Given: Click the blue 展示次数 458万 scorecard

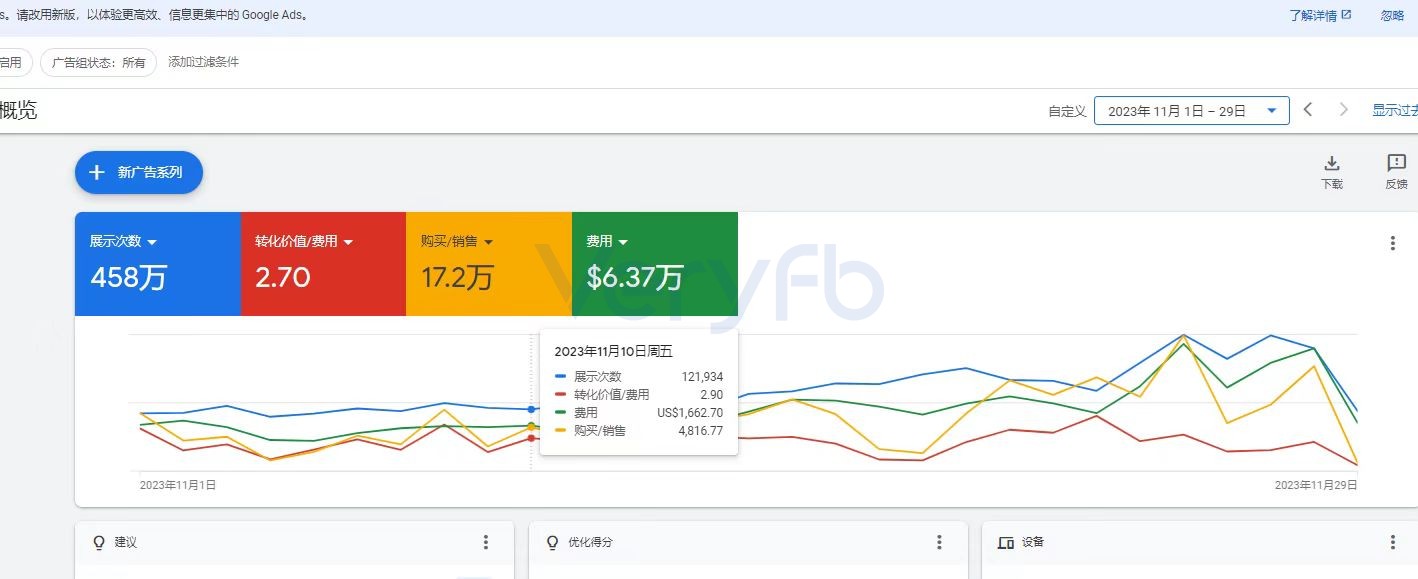Looking at the screenshot, I should click(x=157, y=264).
